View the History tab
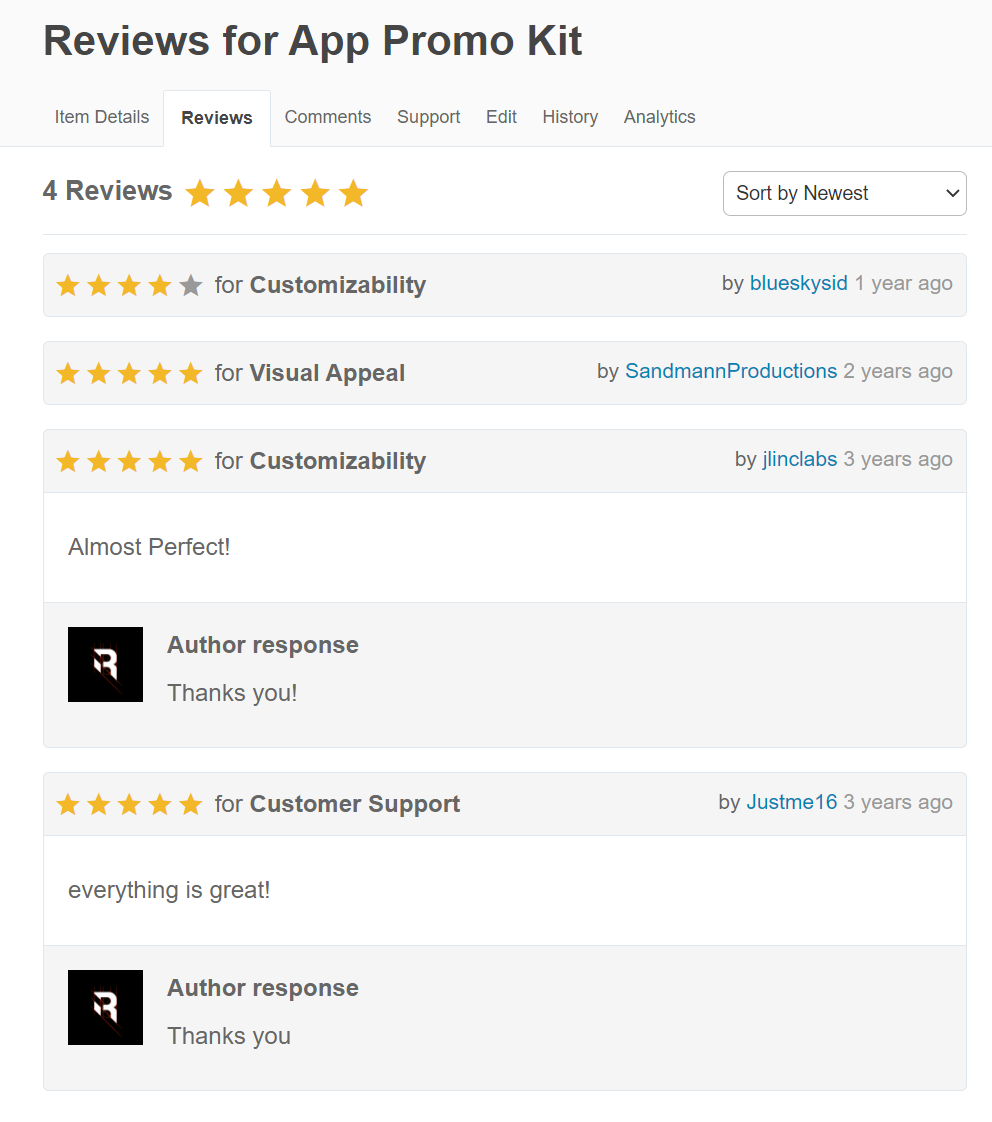 click(570, 117)
